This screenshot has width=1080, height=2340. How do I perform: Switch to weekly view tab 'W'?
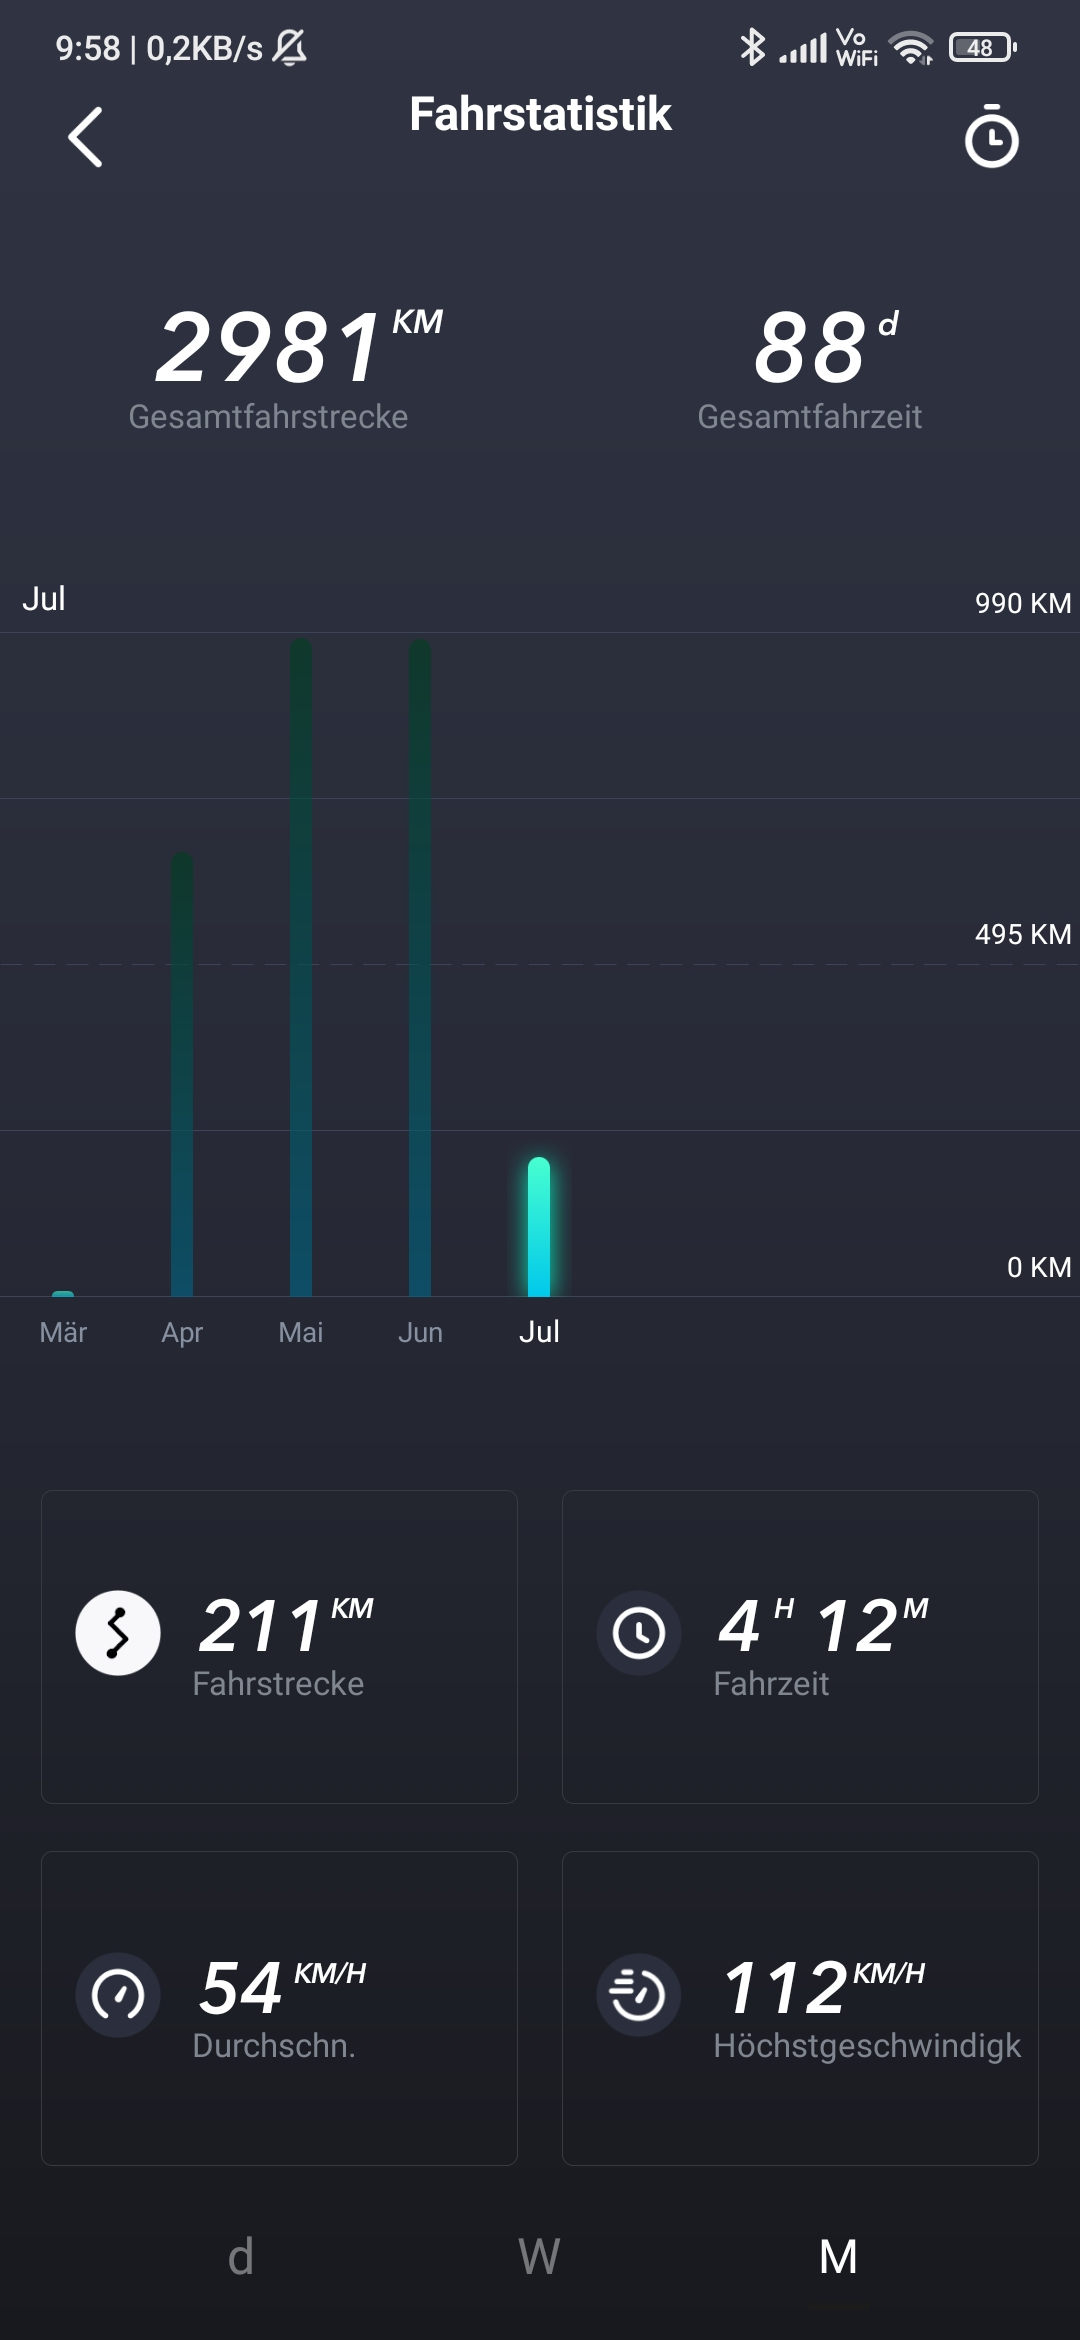tap(539, 2257)
